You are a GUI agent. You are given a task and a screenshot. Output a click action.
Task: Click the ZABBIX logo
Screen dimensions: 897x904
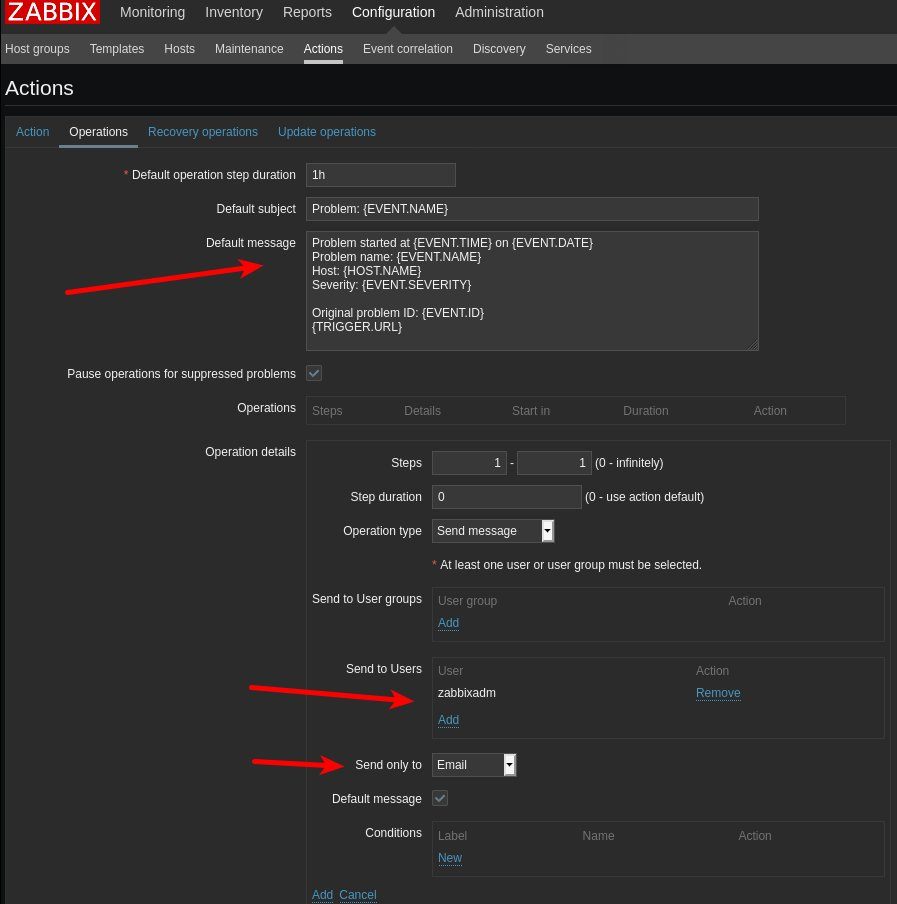52,12
